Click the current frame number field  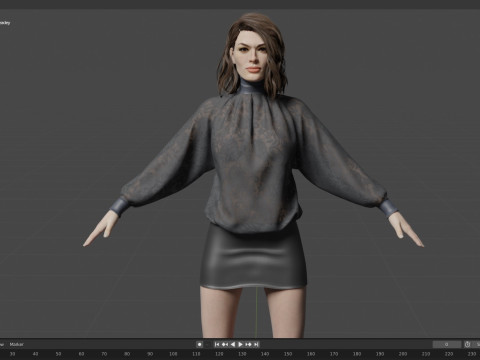pos(447,344)
